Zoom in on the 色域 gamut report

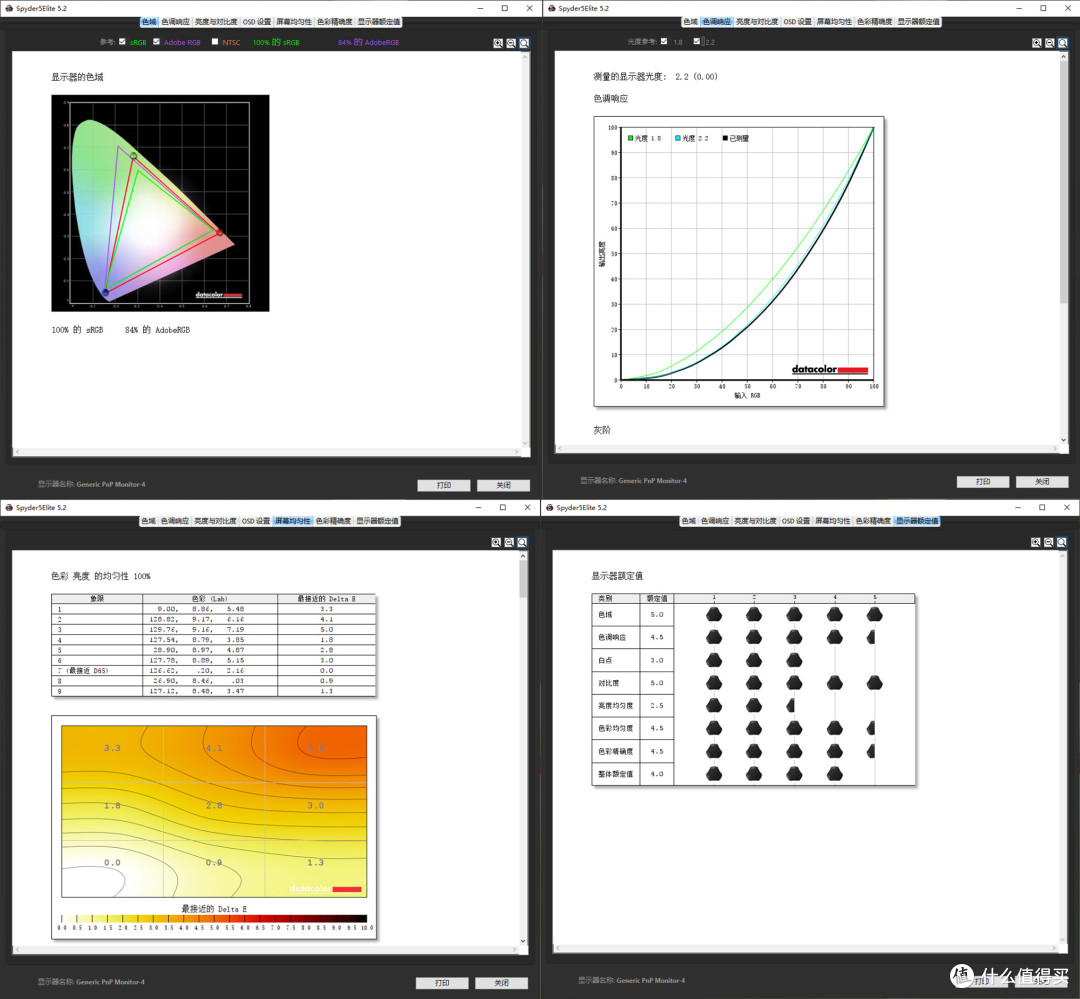coord(498,43)
